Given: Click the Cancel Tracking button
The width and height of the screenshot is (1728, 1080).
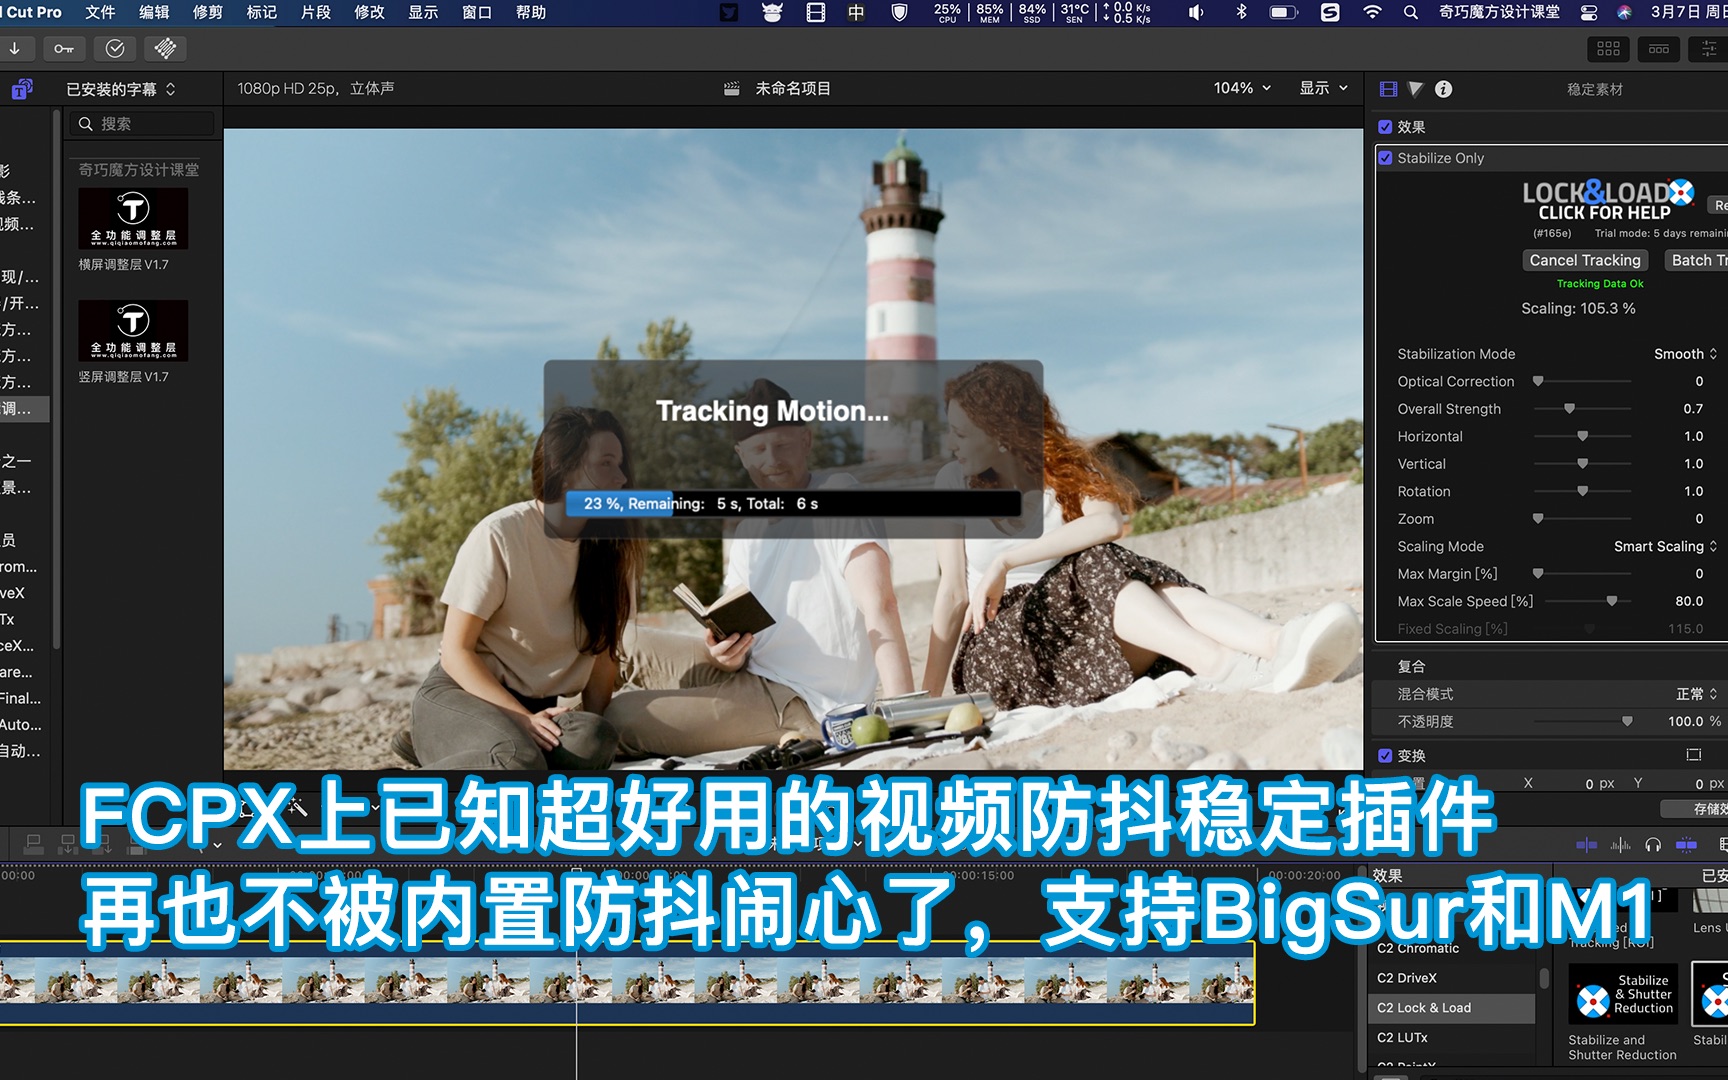Looking at the screenshot, I should (1585, 260).
